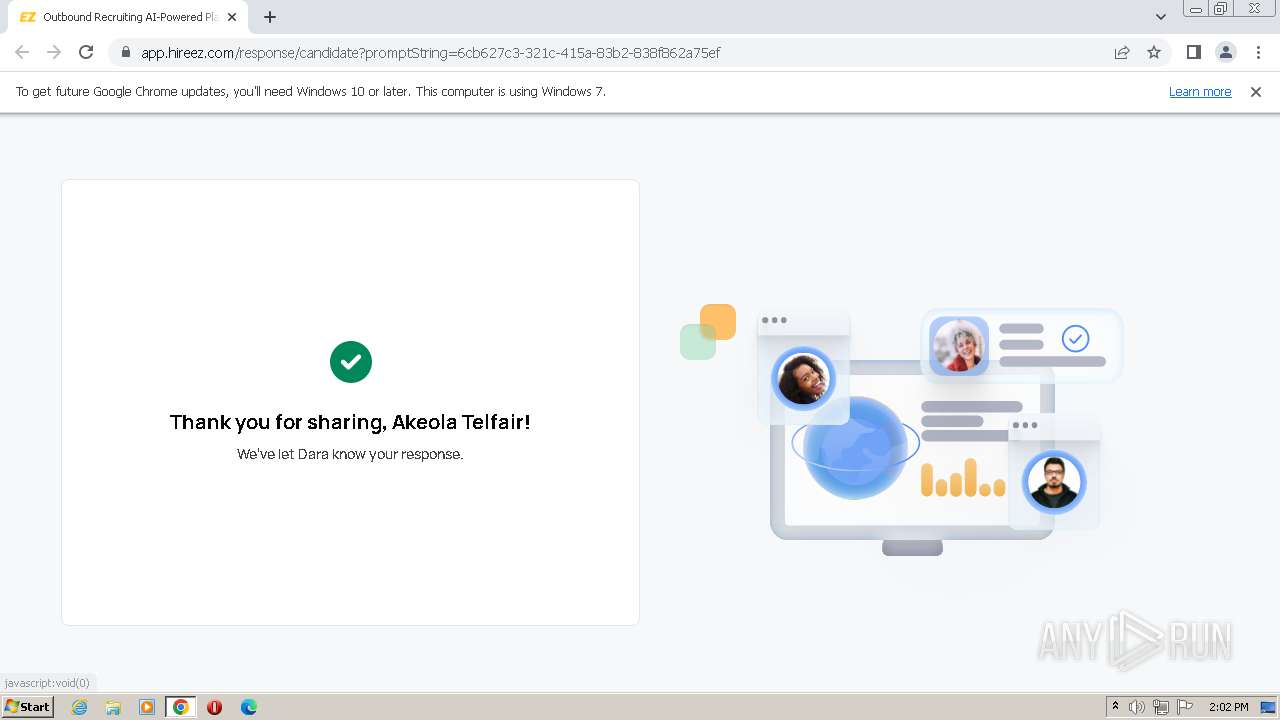Open the Windows Start menu
Image resolution: width=1280 pixels, height=720 pixels.
pyautogui.click(x=28, y=706)
